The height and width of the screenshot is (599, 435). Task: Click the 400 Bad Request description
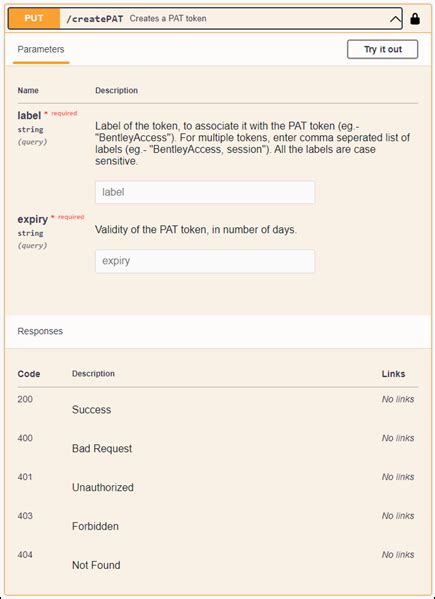tap(102, 448)
